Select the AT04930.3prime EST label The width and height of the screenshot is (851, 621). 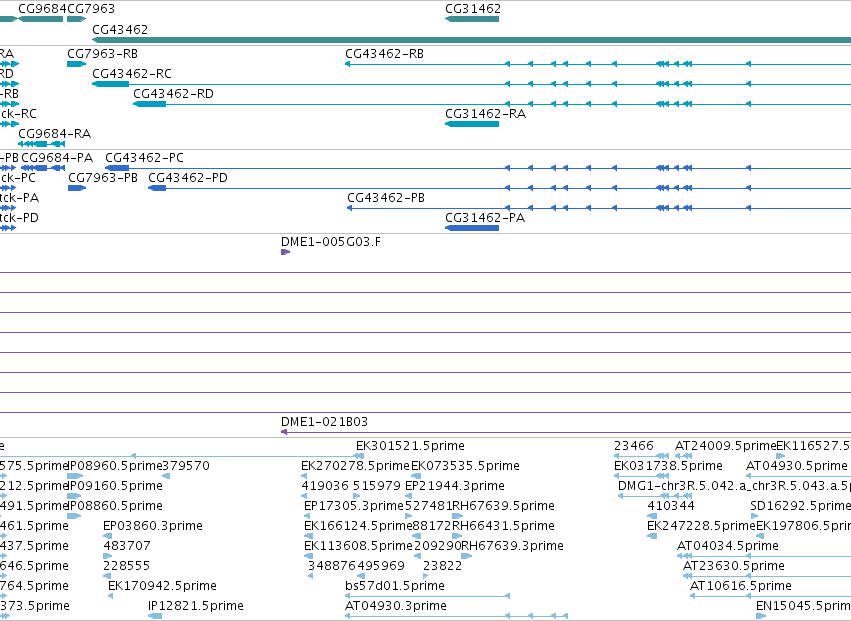396,607
